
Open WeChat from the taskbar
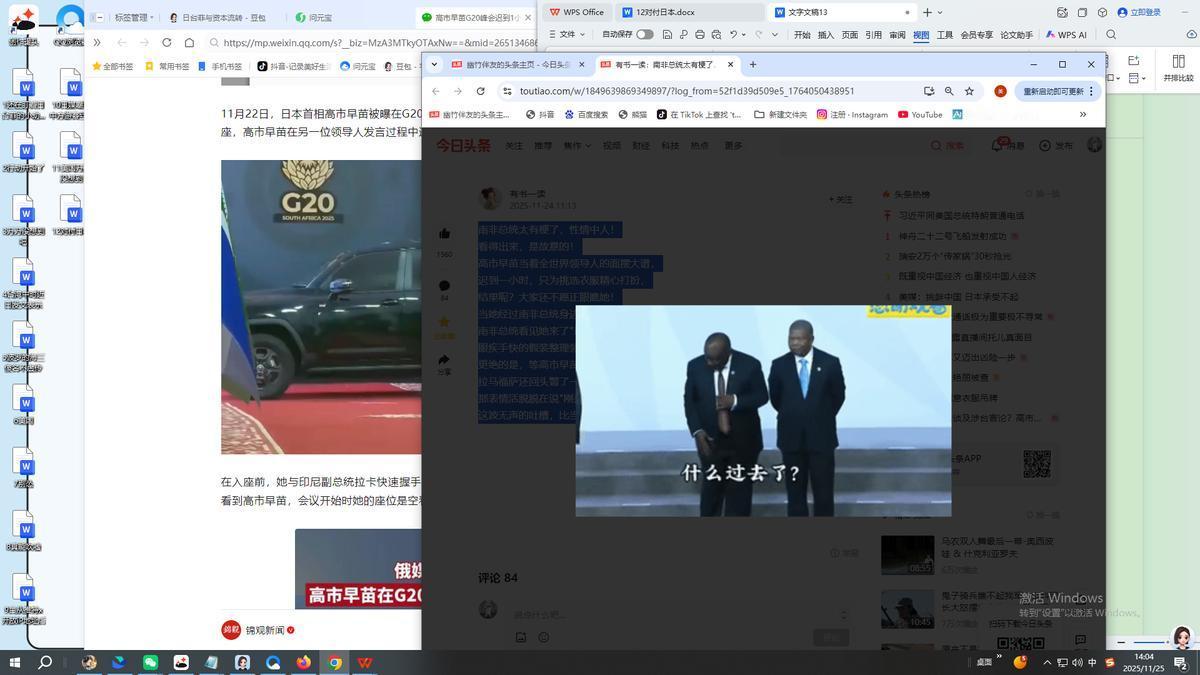150,662
